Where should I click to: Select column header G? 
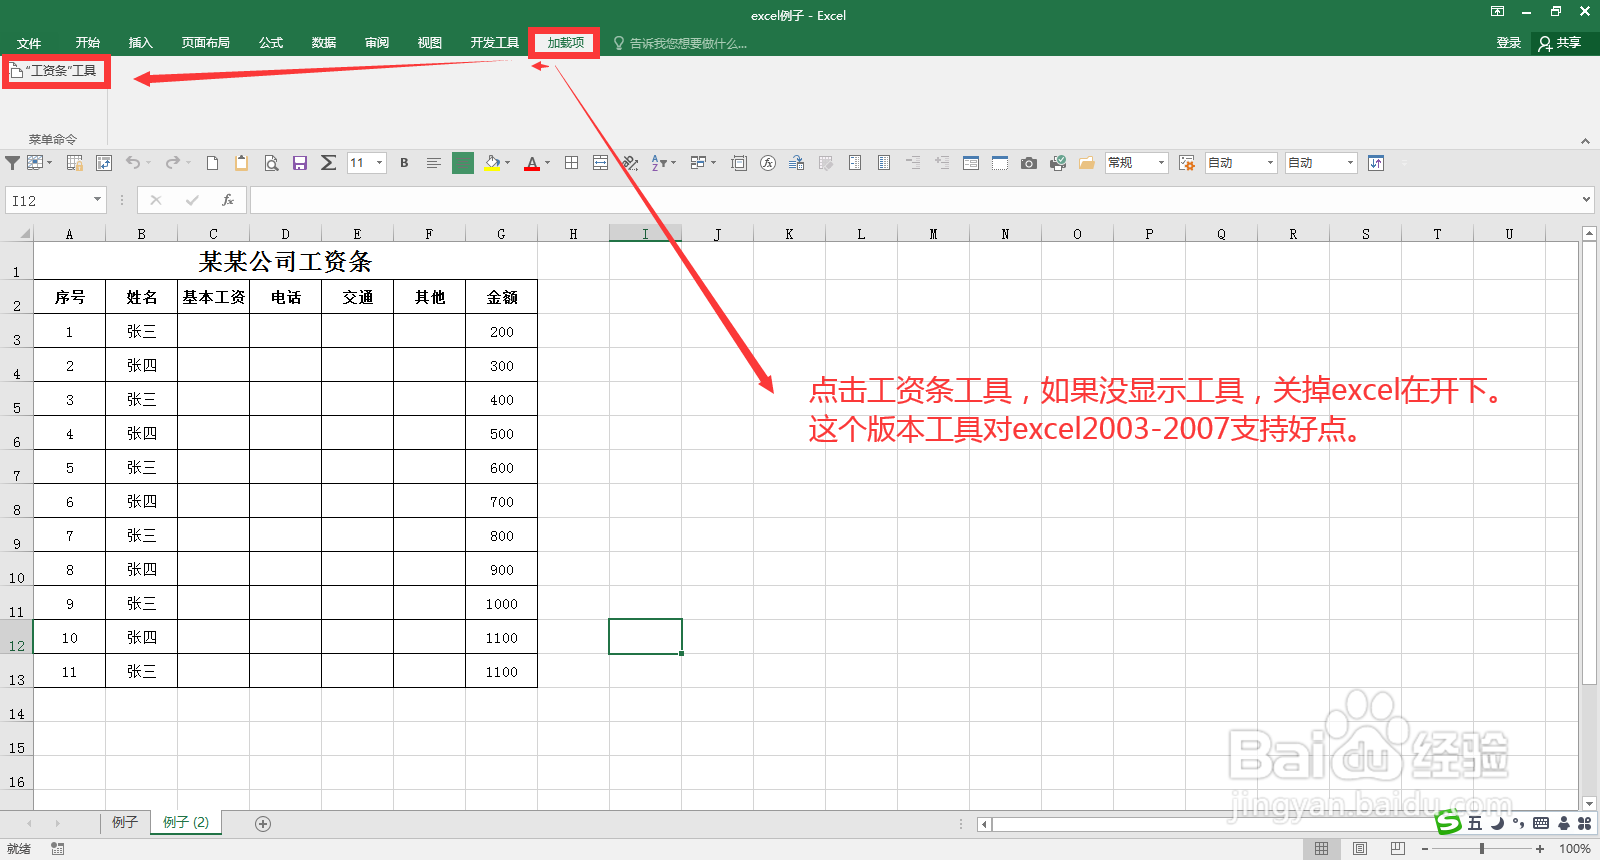pos(501,234)
